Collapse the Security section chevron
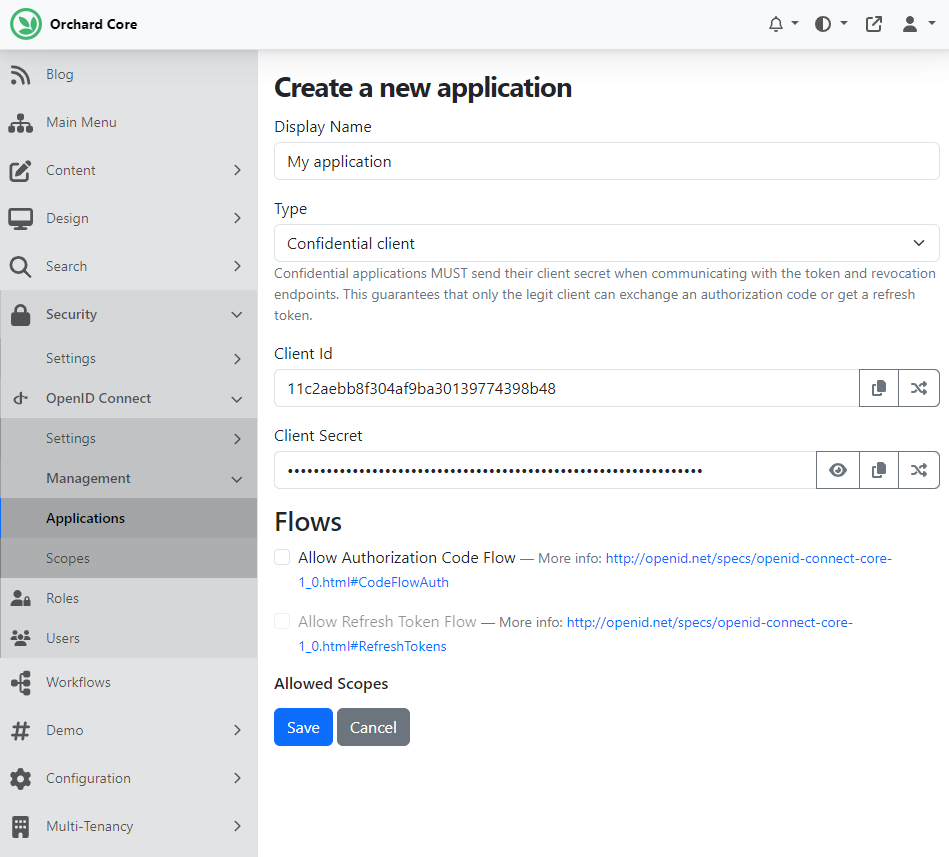Screen dimensions: 949x857 [x=237, y=315]
